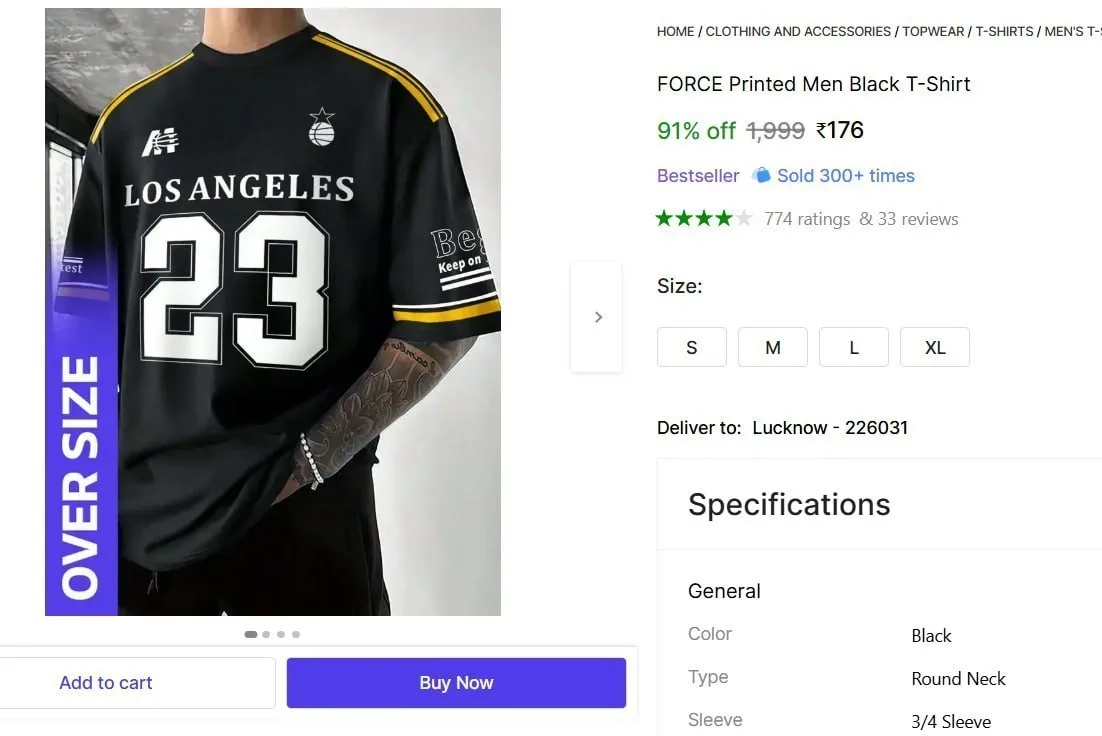Choose size S
The height and width of the screenshot is (736, 1102).
coord(692,347)
